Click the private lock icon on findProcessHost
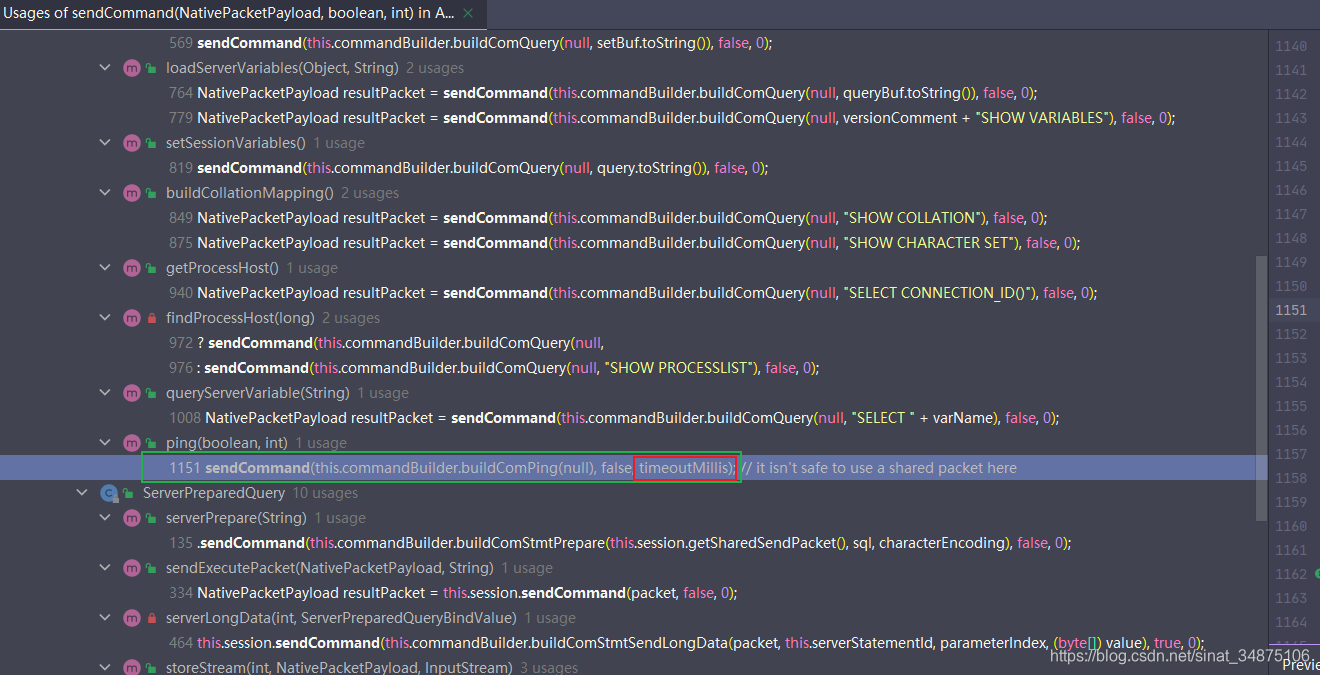Screen dimensions: 1320x675 [x=151, y=318]
